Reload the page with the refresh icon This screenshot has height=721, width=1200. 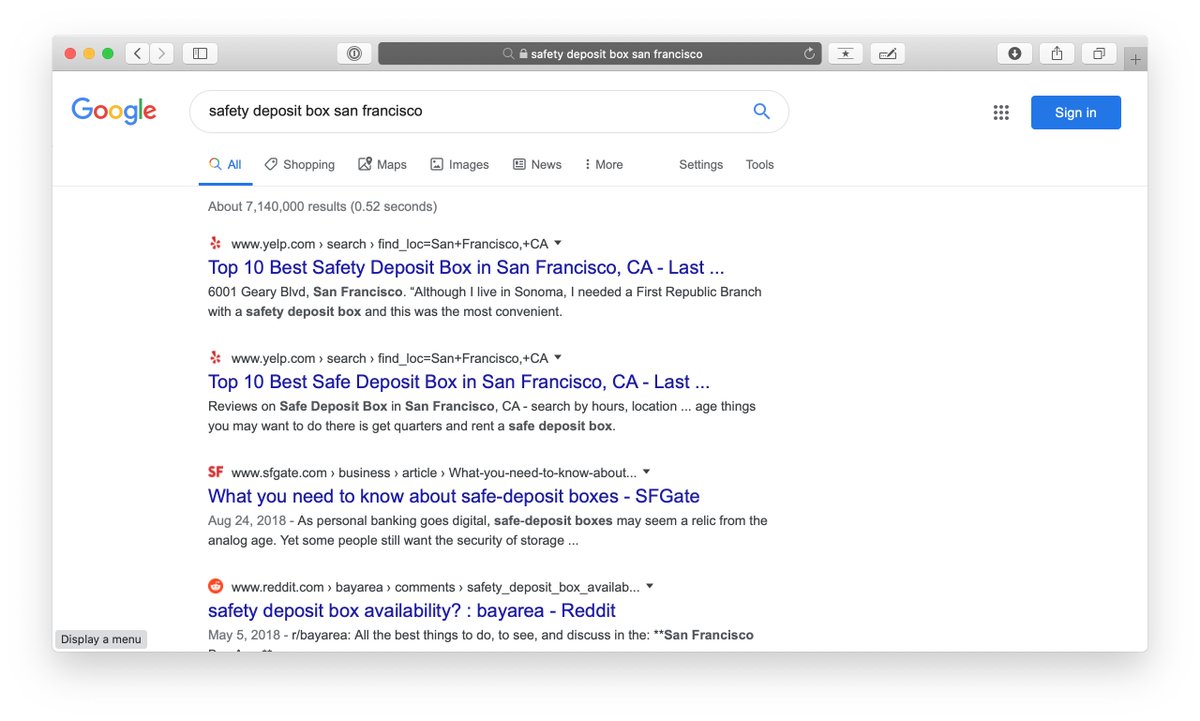pos(809,54)
